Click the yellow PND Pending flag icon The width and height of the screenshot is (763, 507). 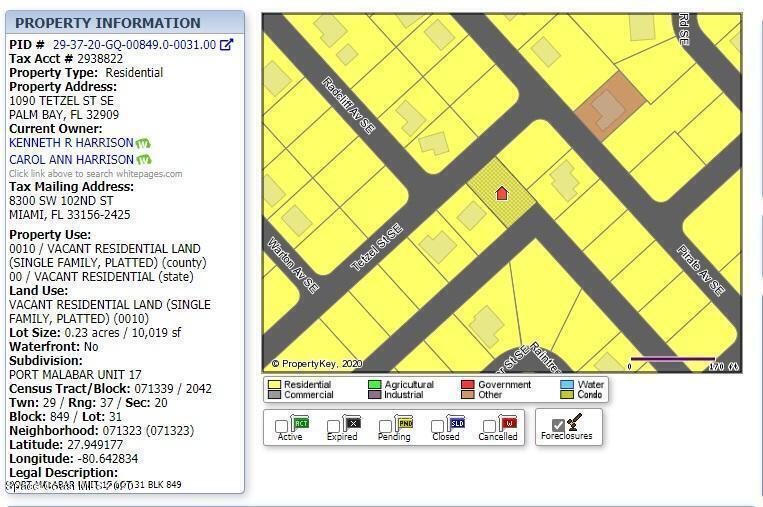click(x=404, y=423)
